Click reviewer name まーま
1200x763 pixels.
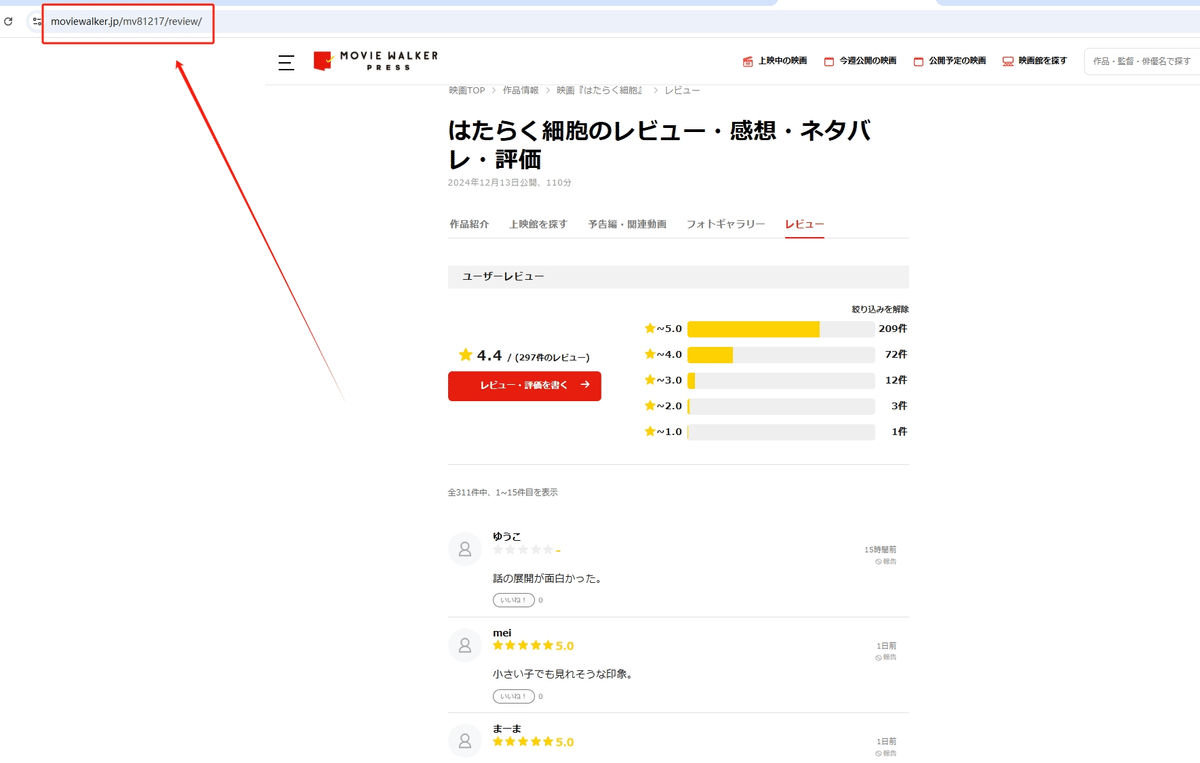click(507, 729)
